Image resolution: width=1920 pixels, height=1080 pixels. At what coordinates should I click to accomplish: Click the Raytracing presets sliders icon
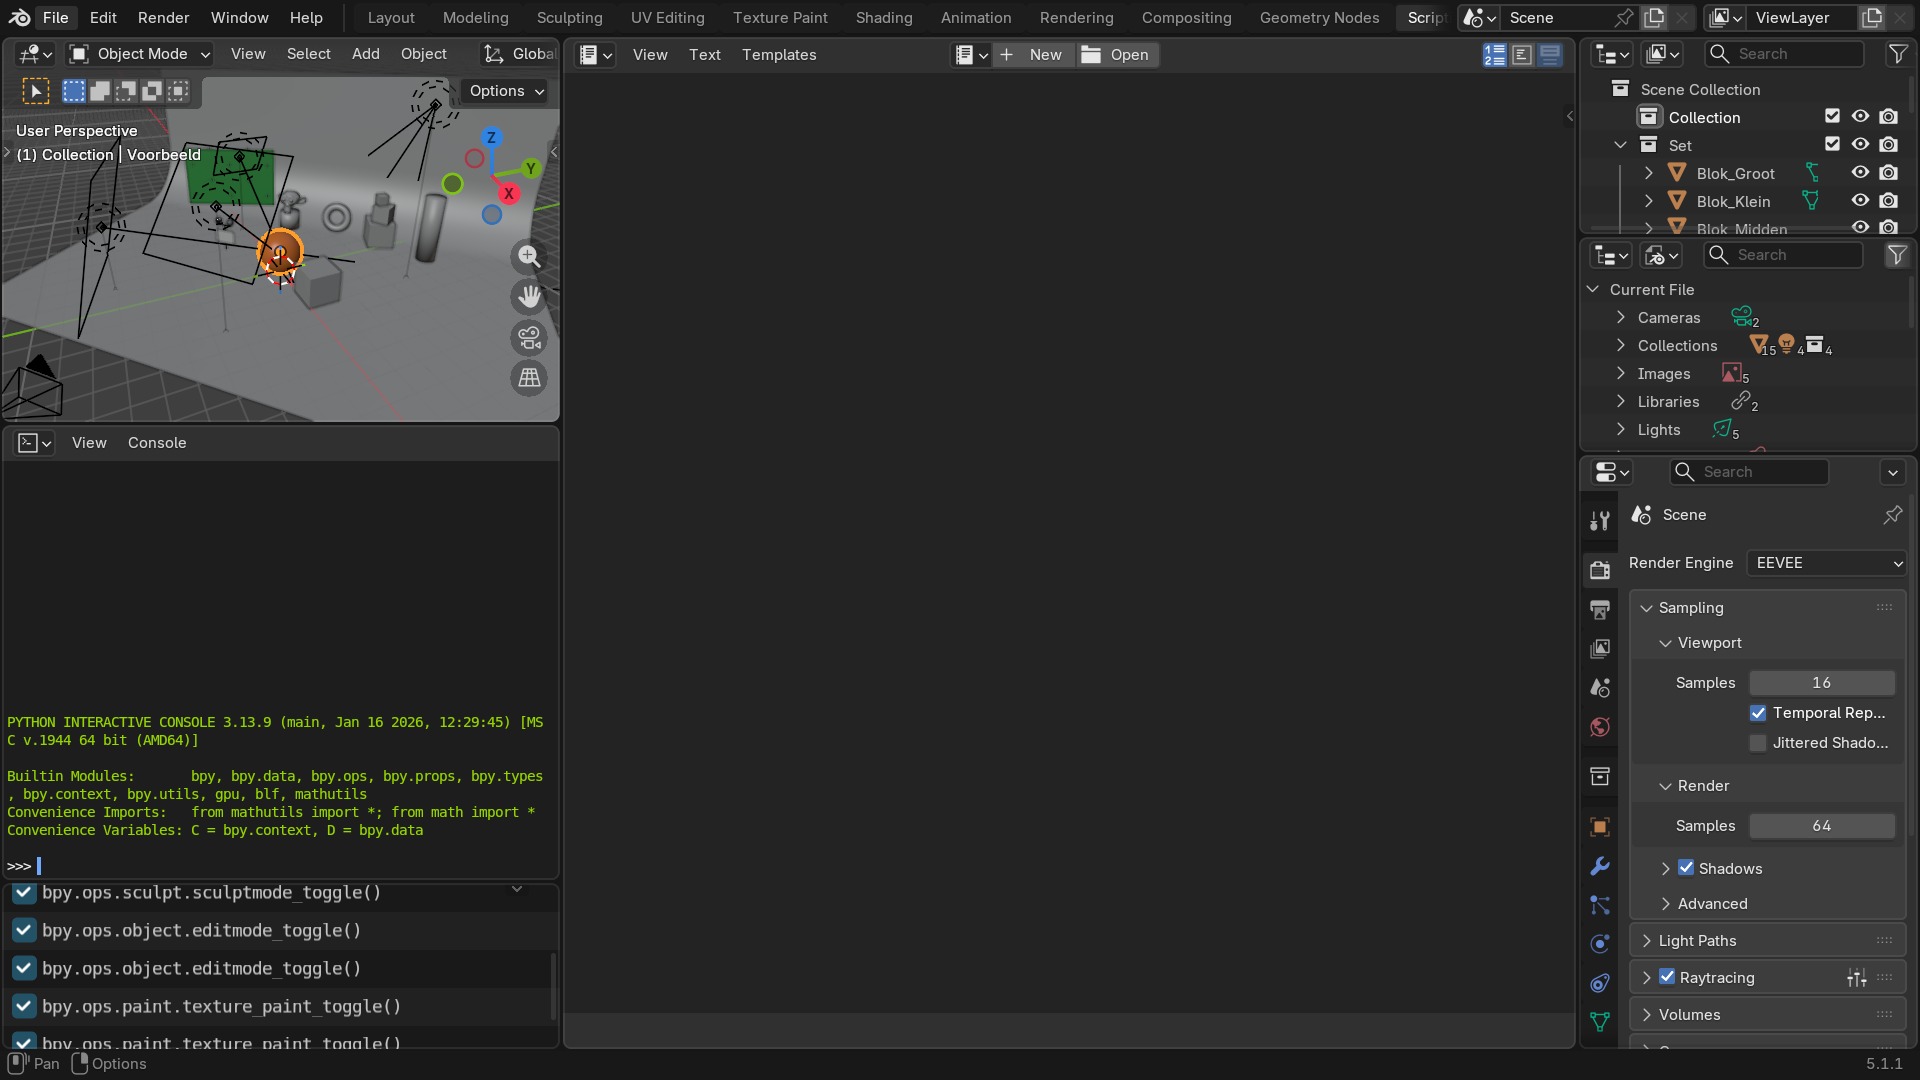click(1857, 978)
